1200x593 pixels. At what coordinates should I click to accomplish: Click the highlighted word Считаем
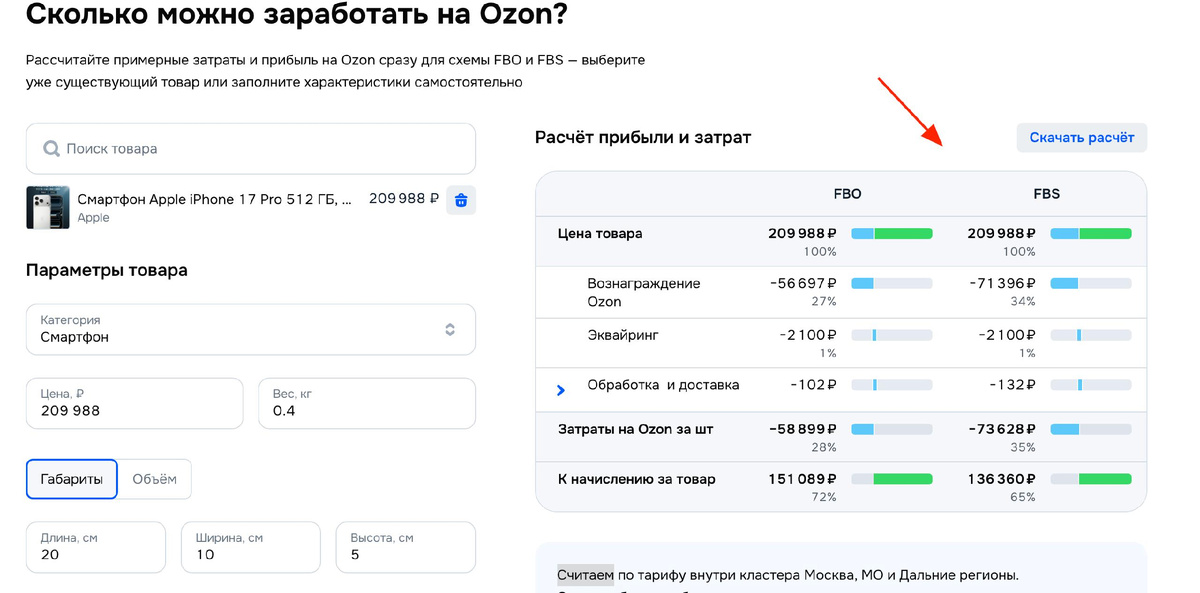pos(585,575)
